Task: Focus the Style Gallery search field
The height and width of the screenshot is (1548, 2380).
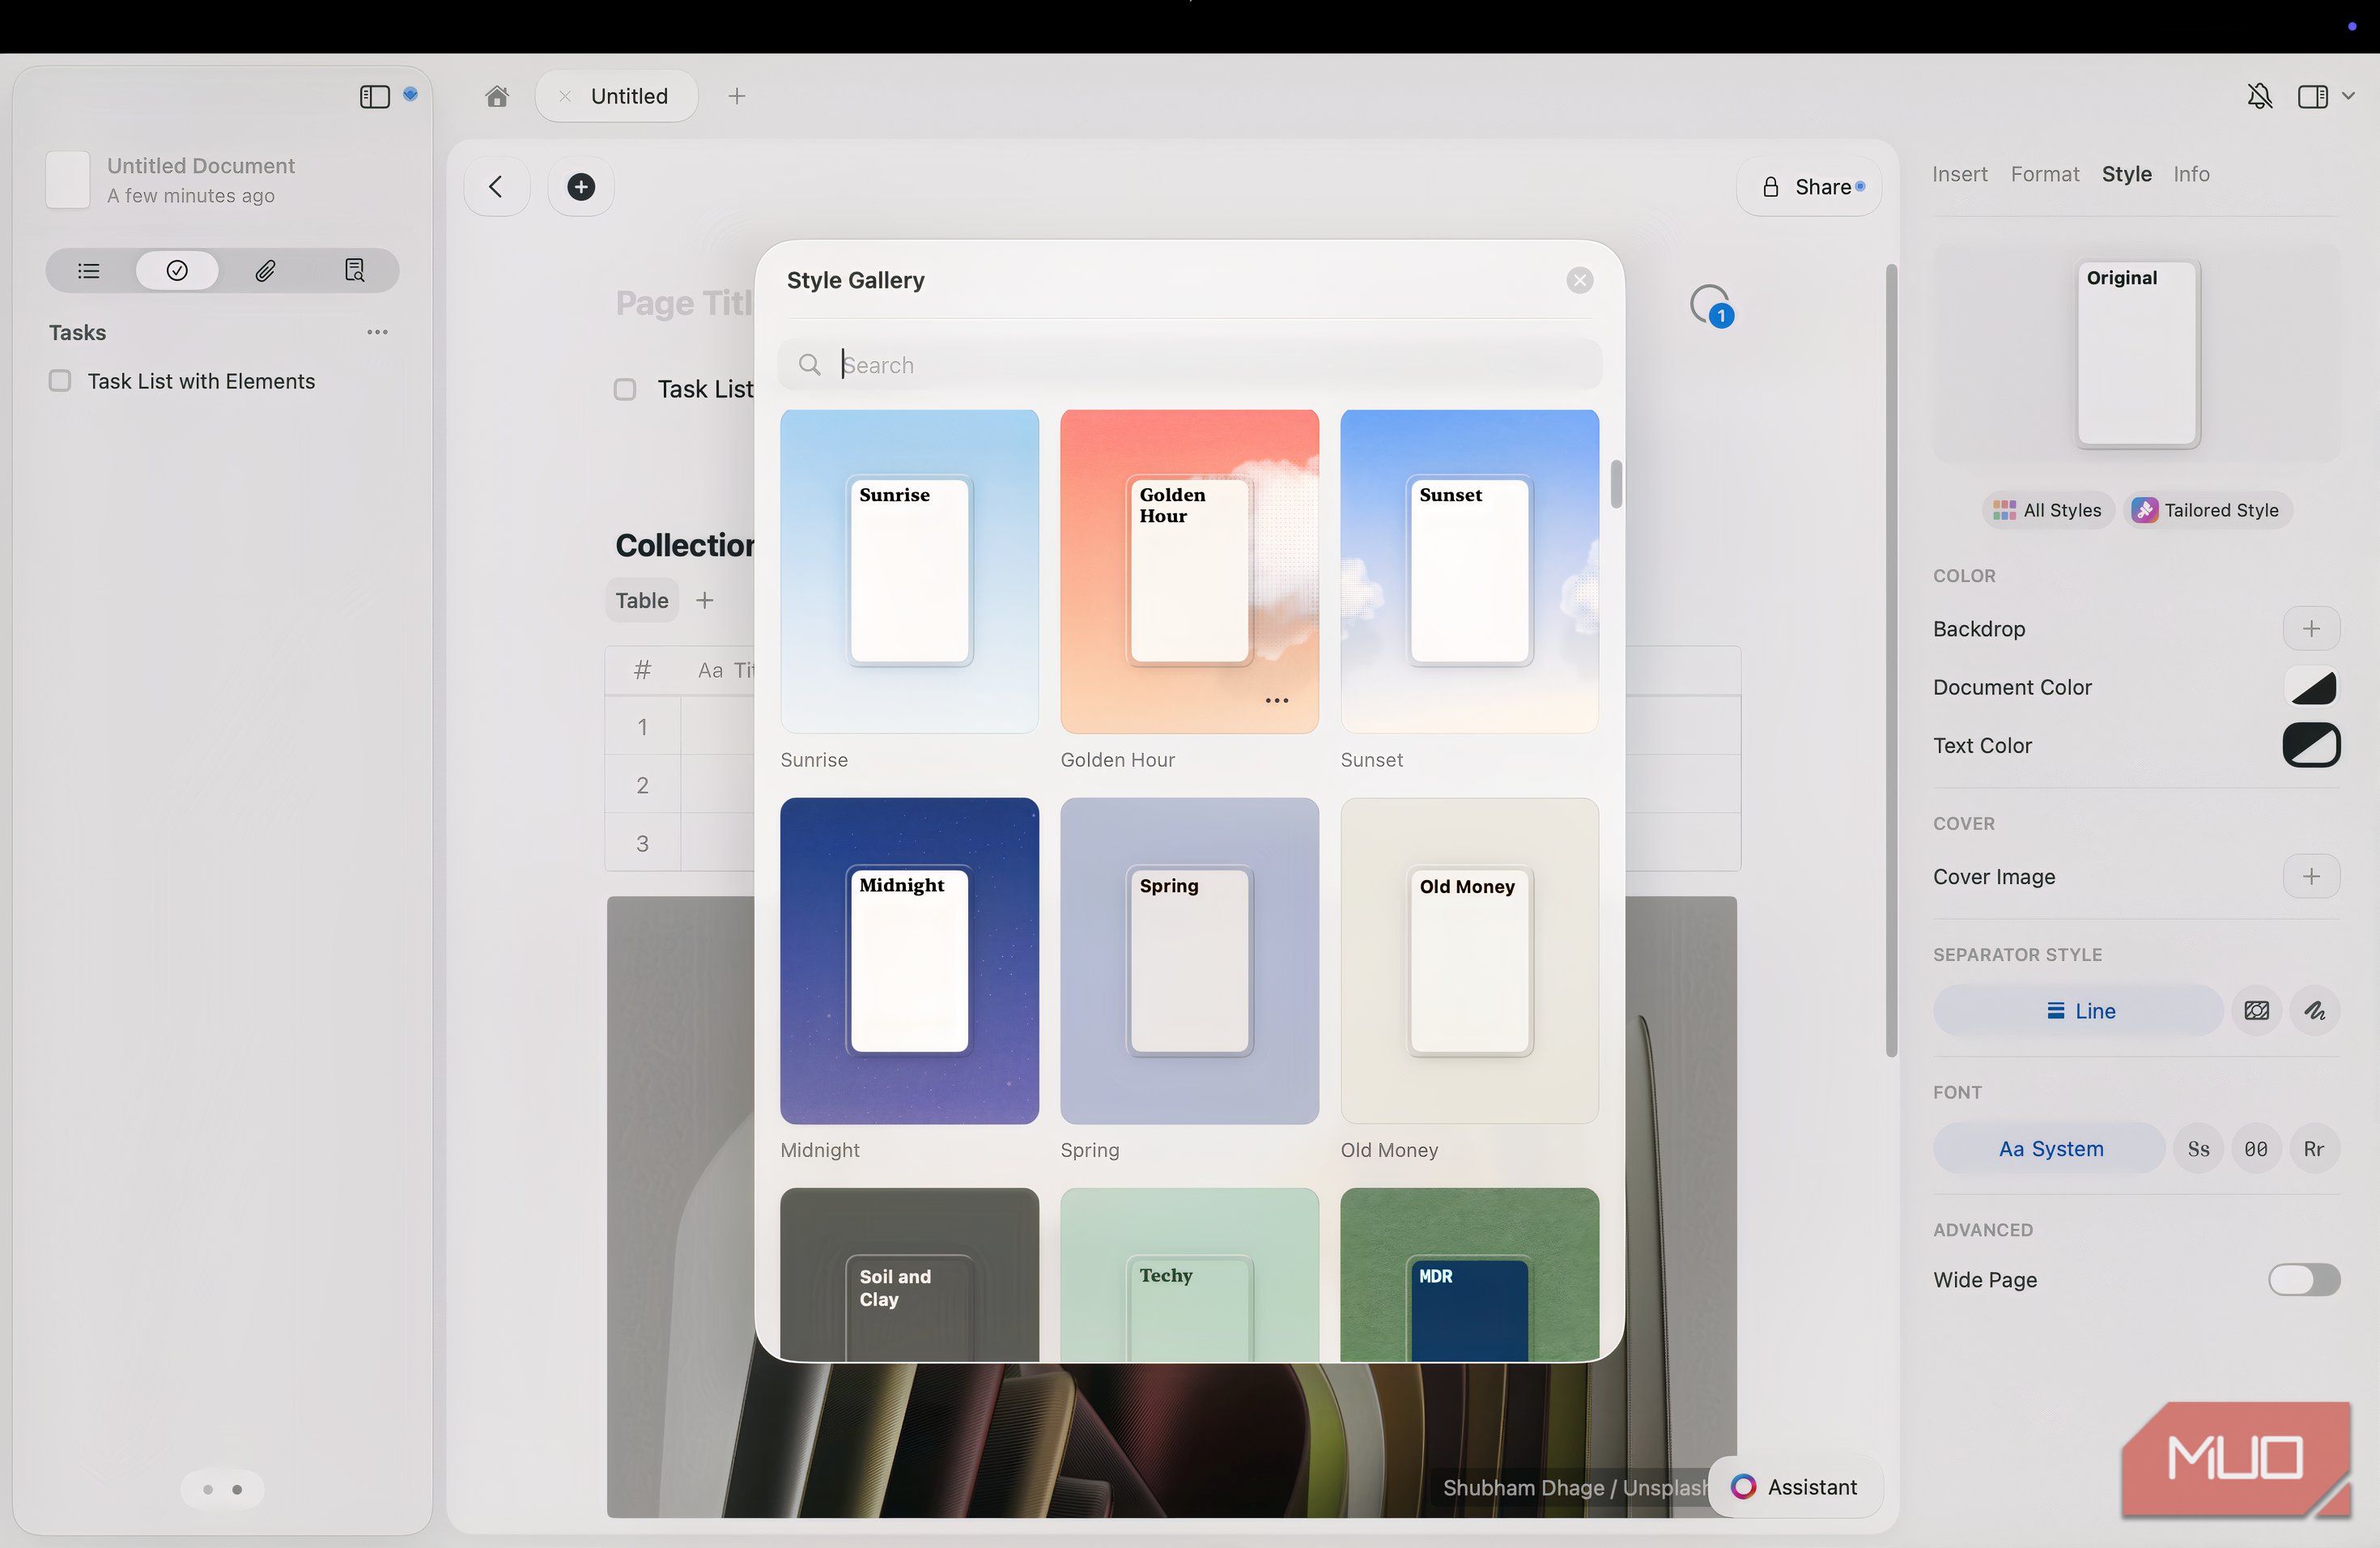Action: click(x=1190, y=365)
